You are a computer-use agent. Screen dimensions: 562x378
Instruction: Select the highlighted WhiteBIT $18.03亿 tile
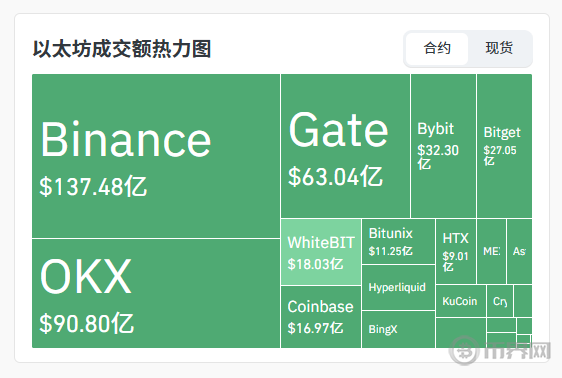tap(321, 252)
